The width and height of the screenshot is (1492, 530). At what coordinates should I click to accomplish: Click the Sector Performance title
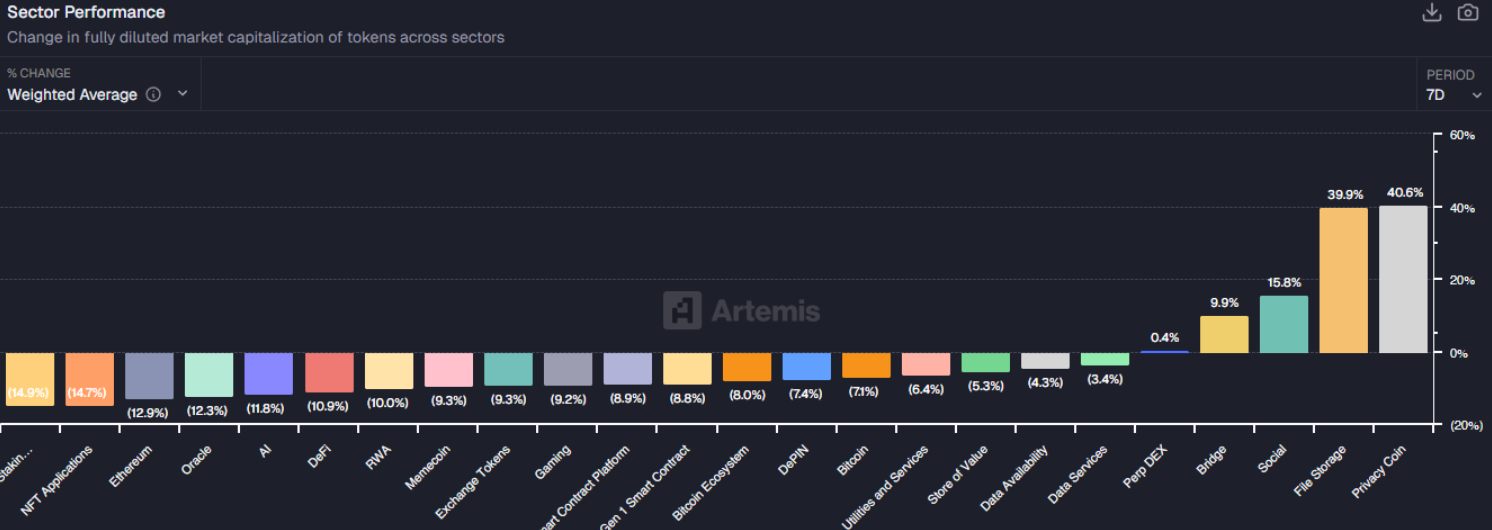point(86,13)
